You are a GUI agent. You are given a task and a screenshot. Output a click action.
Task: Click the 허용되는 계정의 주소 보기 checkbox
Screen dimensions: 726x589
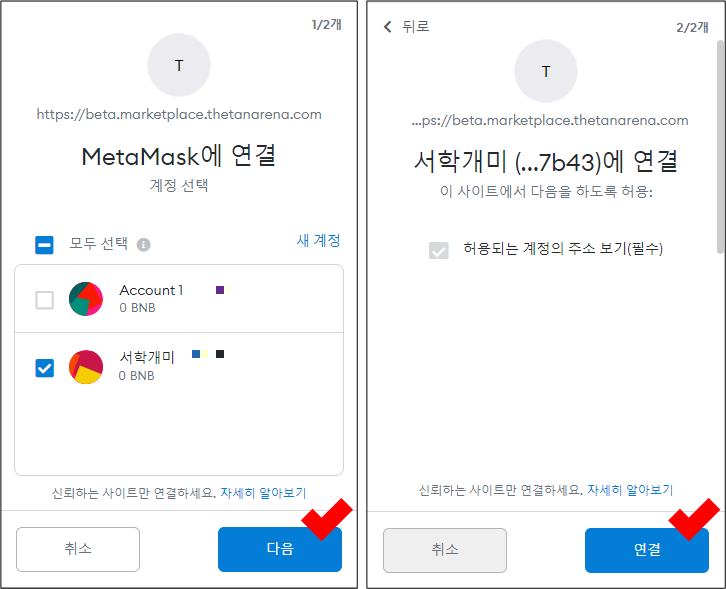(439, 249)
